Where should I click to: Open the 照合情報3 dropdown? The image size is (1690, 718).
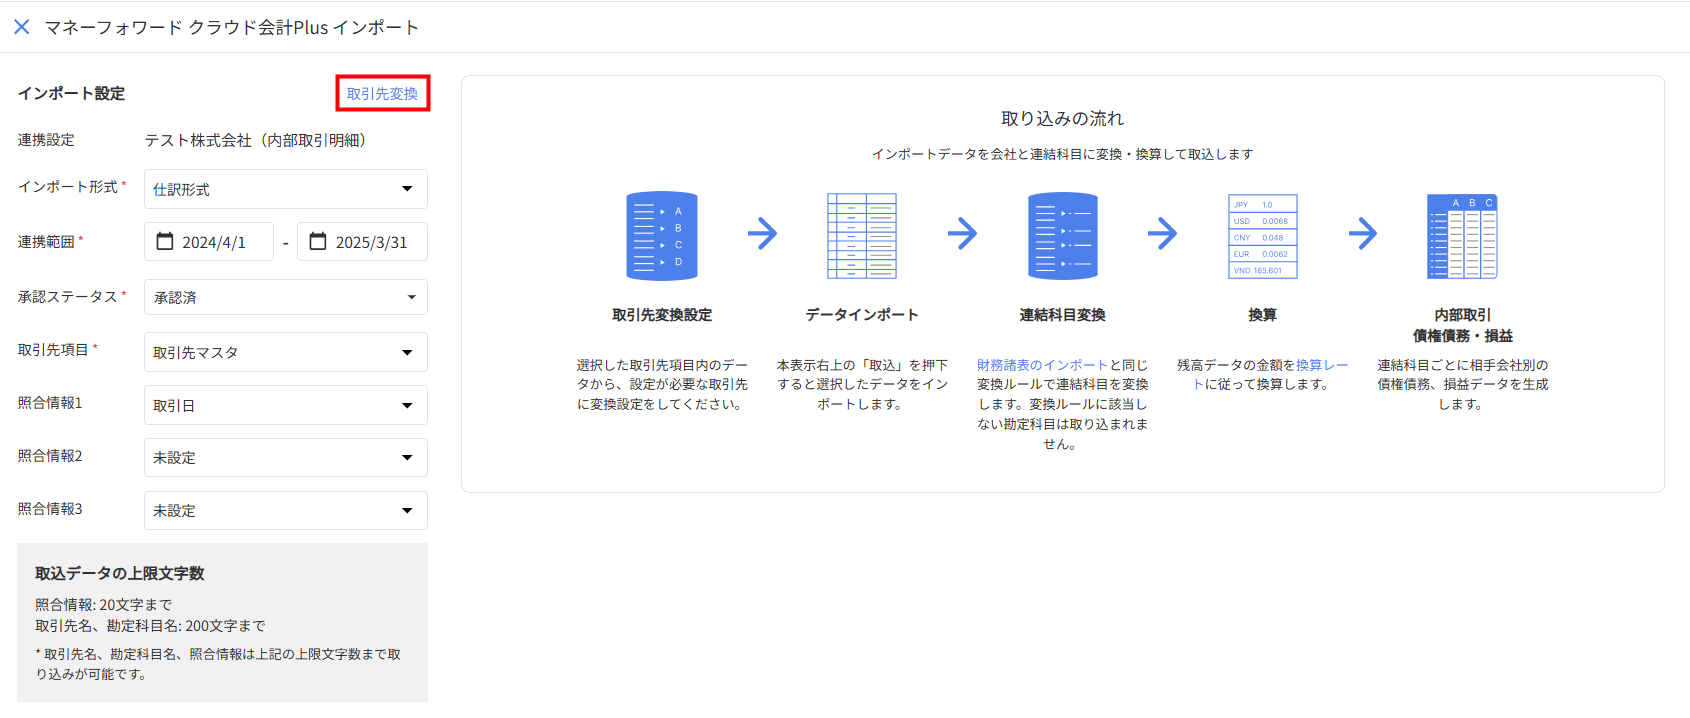[x=285, y=510]
